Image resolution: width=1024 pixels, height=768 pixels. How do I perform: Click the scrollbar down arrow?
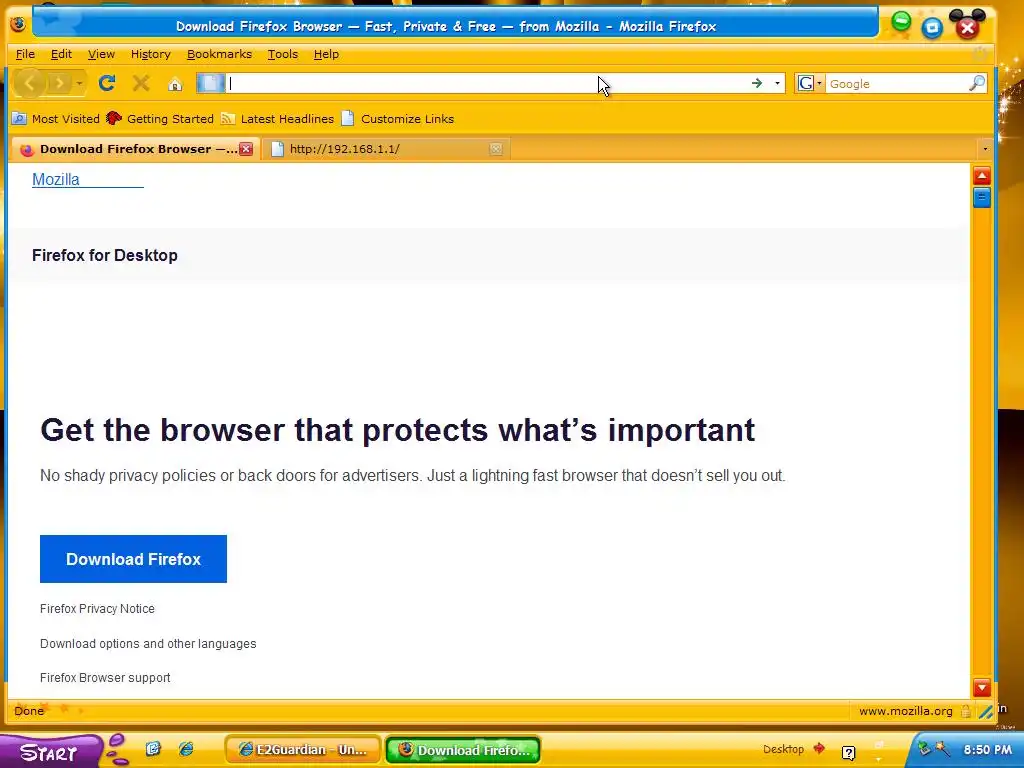(x=982, y=687)
